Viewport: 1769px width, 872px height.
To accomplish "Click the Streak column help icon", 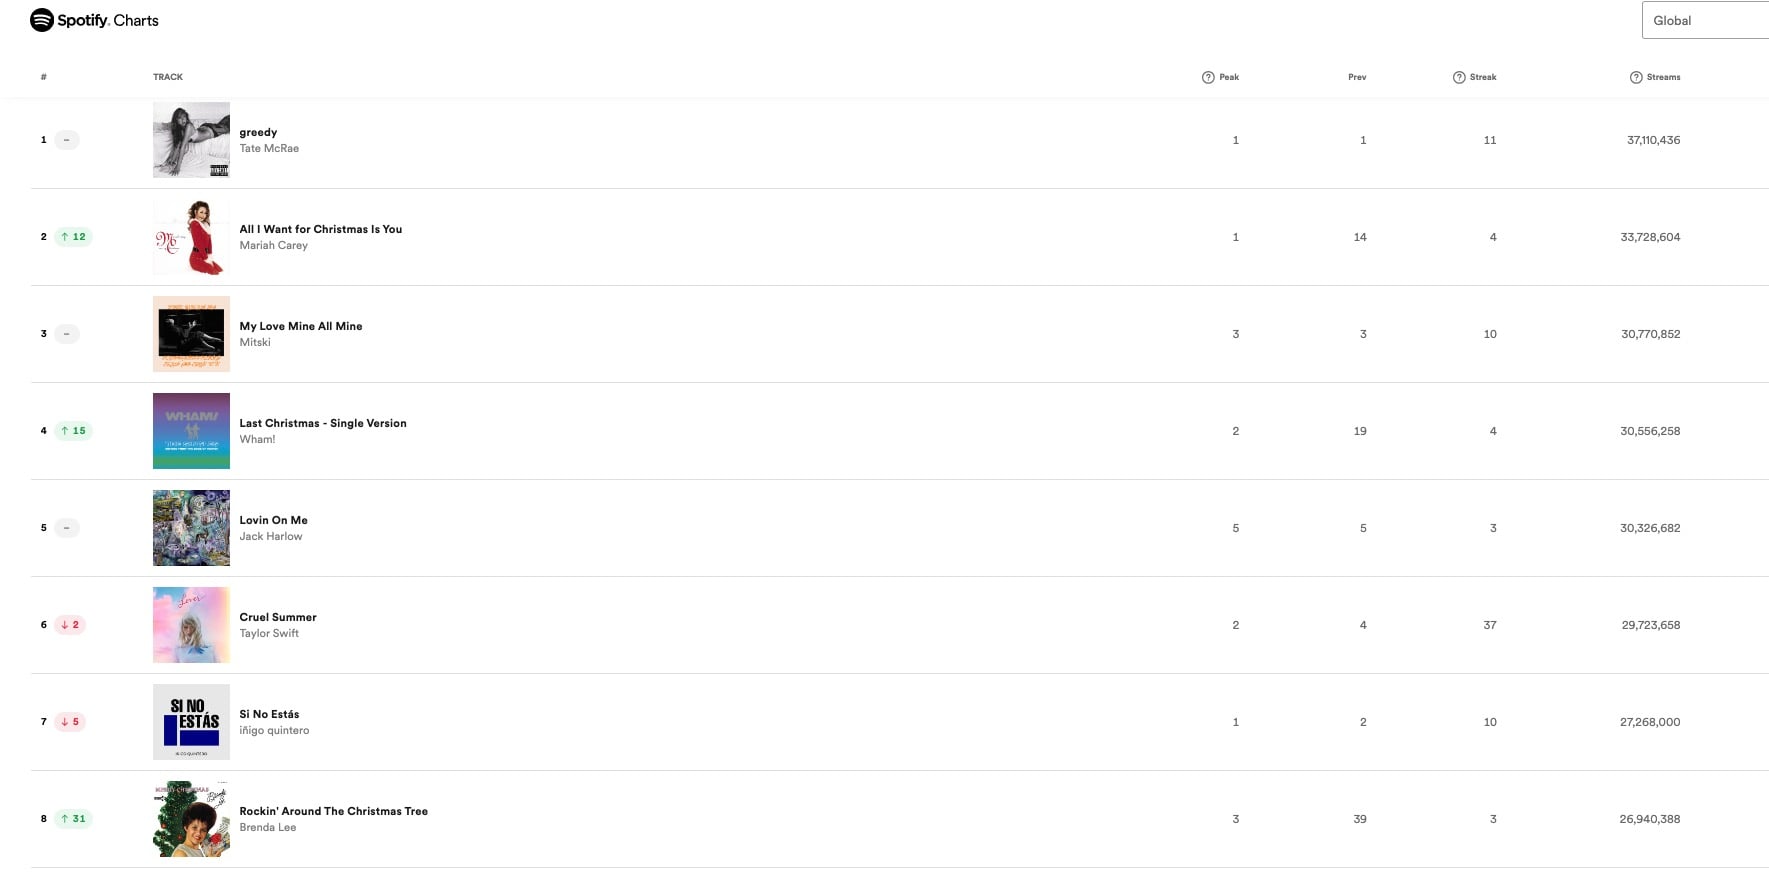I will (x=1459, y=77).
